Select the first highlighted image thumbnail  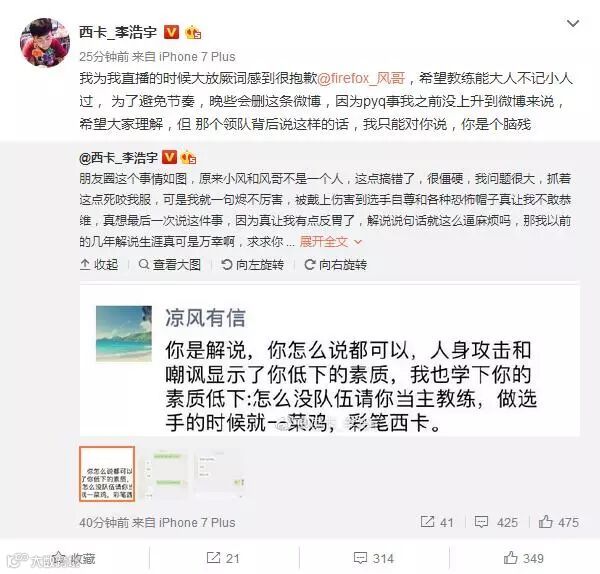point(107,474)
